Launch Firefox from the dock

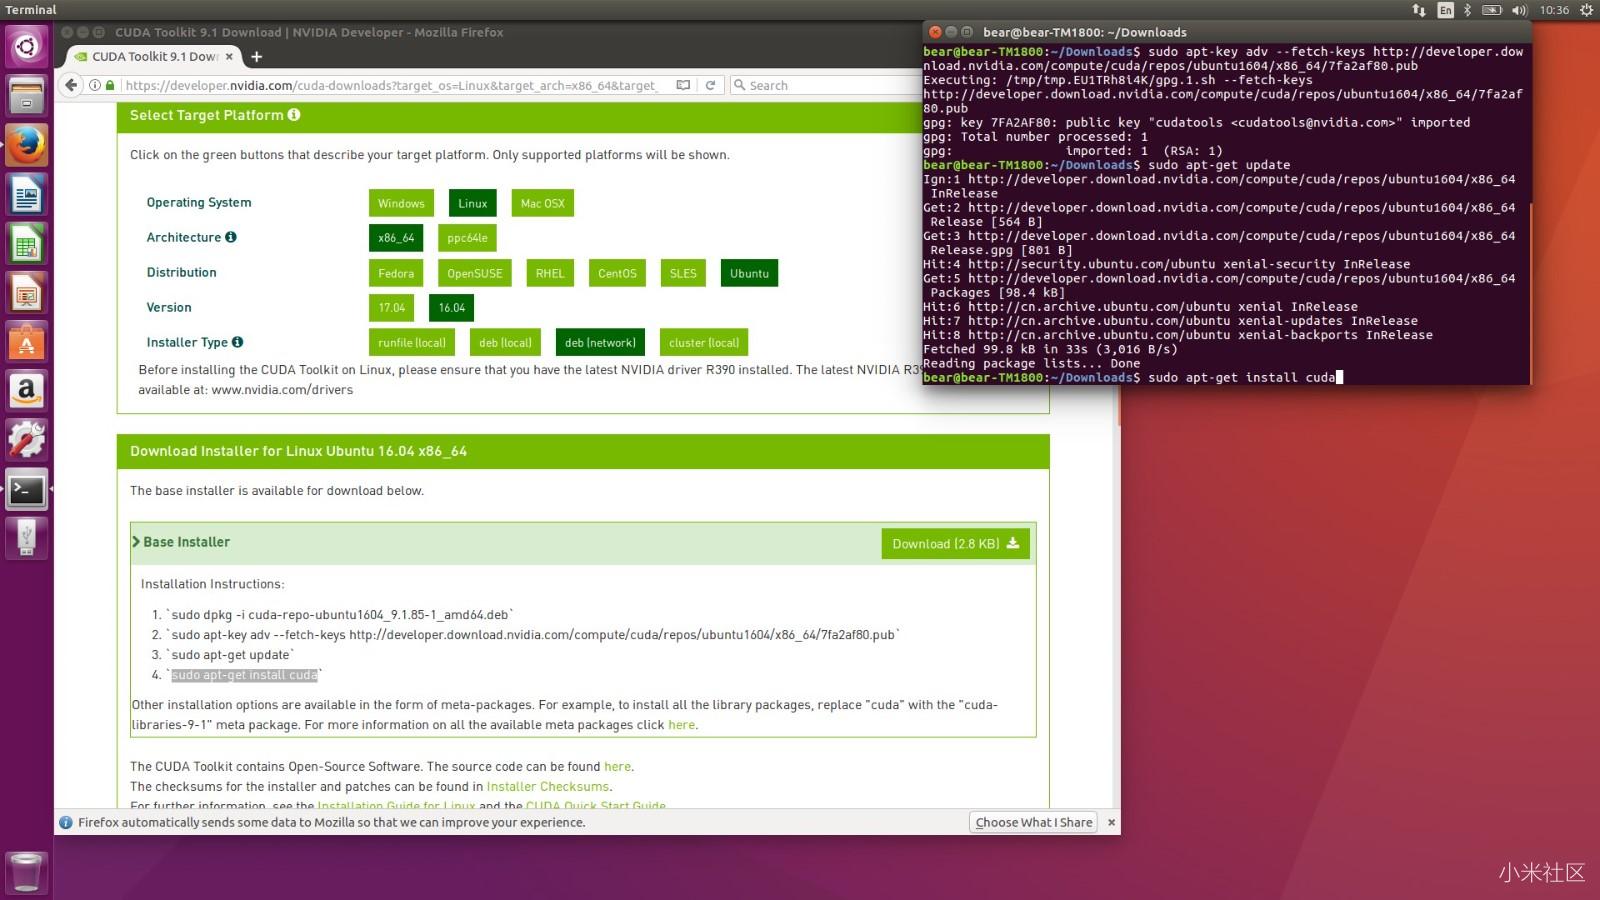click(x=26, y=145)
